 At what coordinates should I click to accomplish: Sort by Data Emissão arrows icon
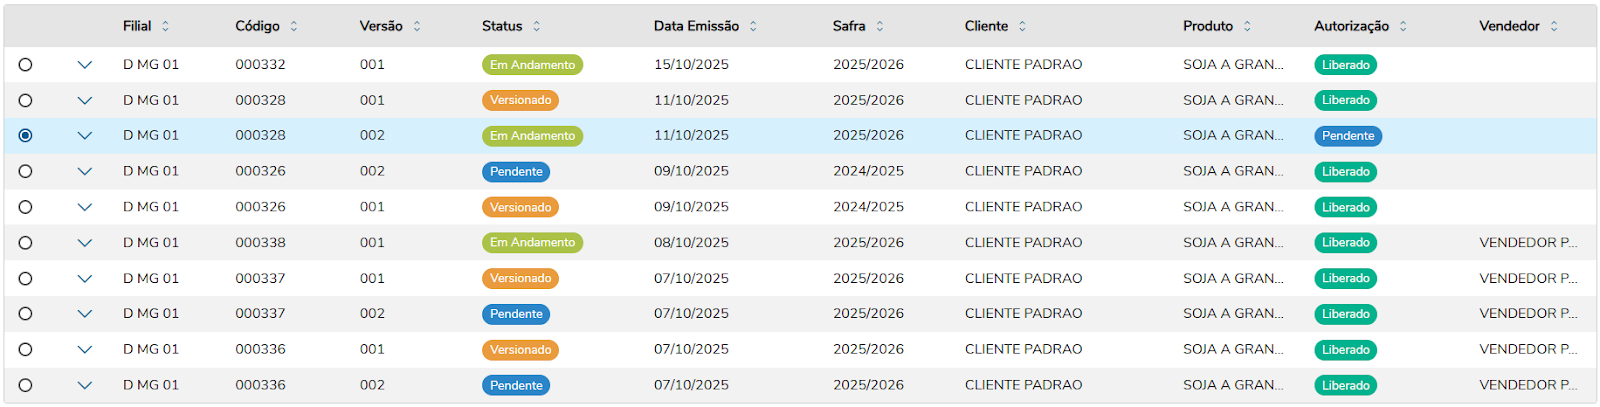[x=753, y=26]
